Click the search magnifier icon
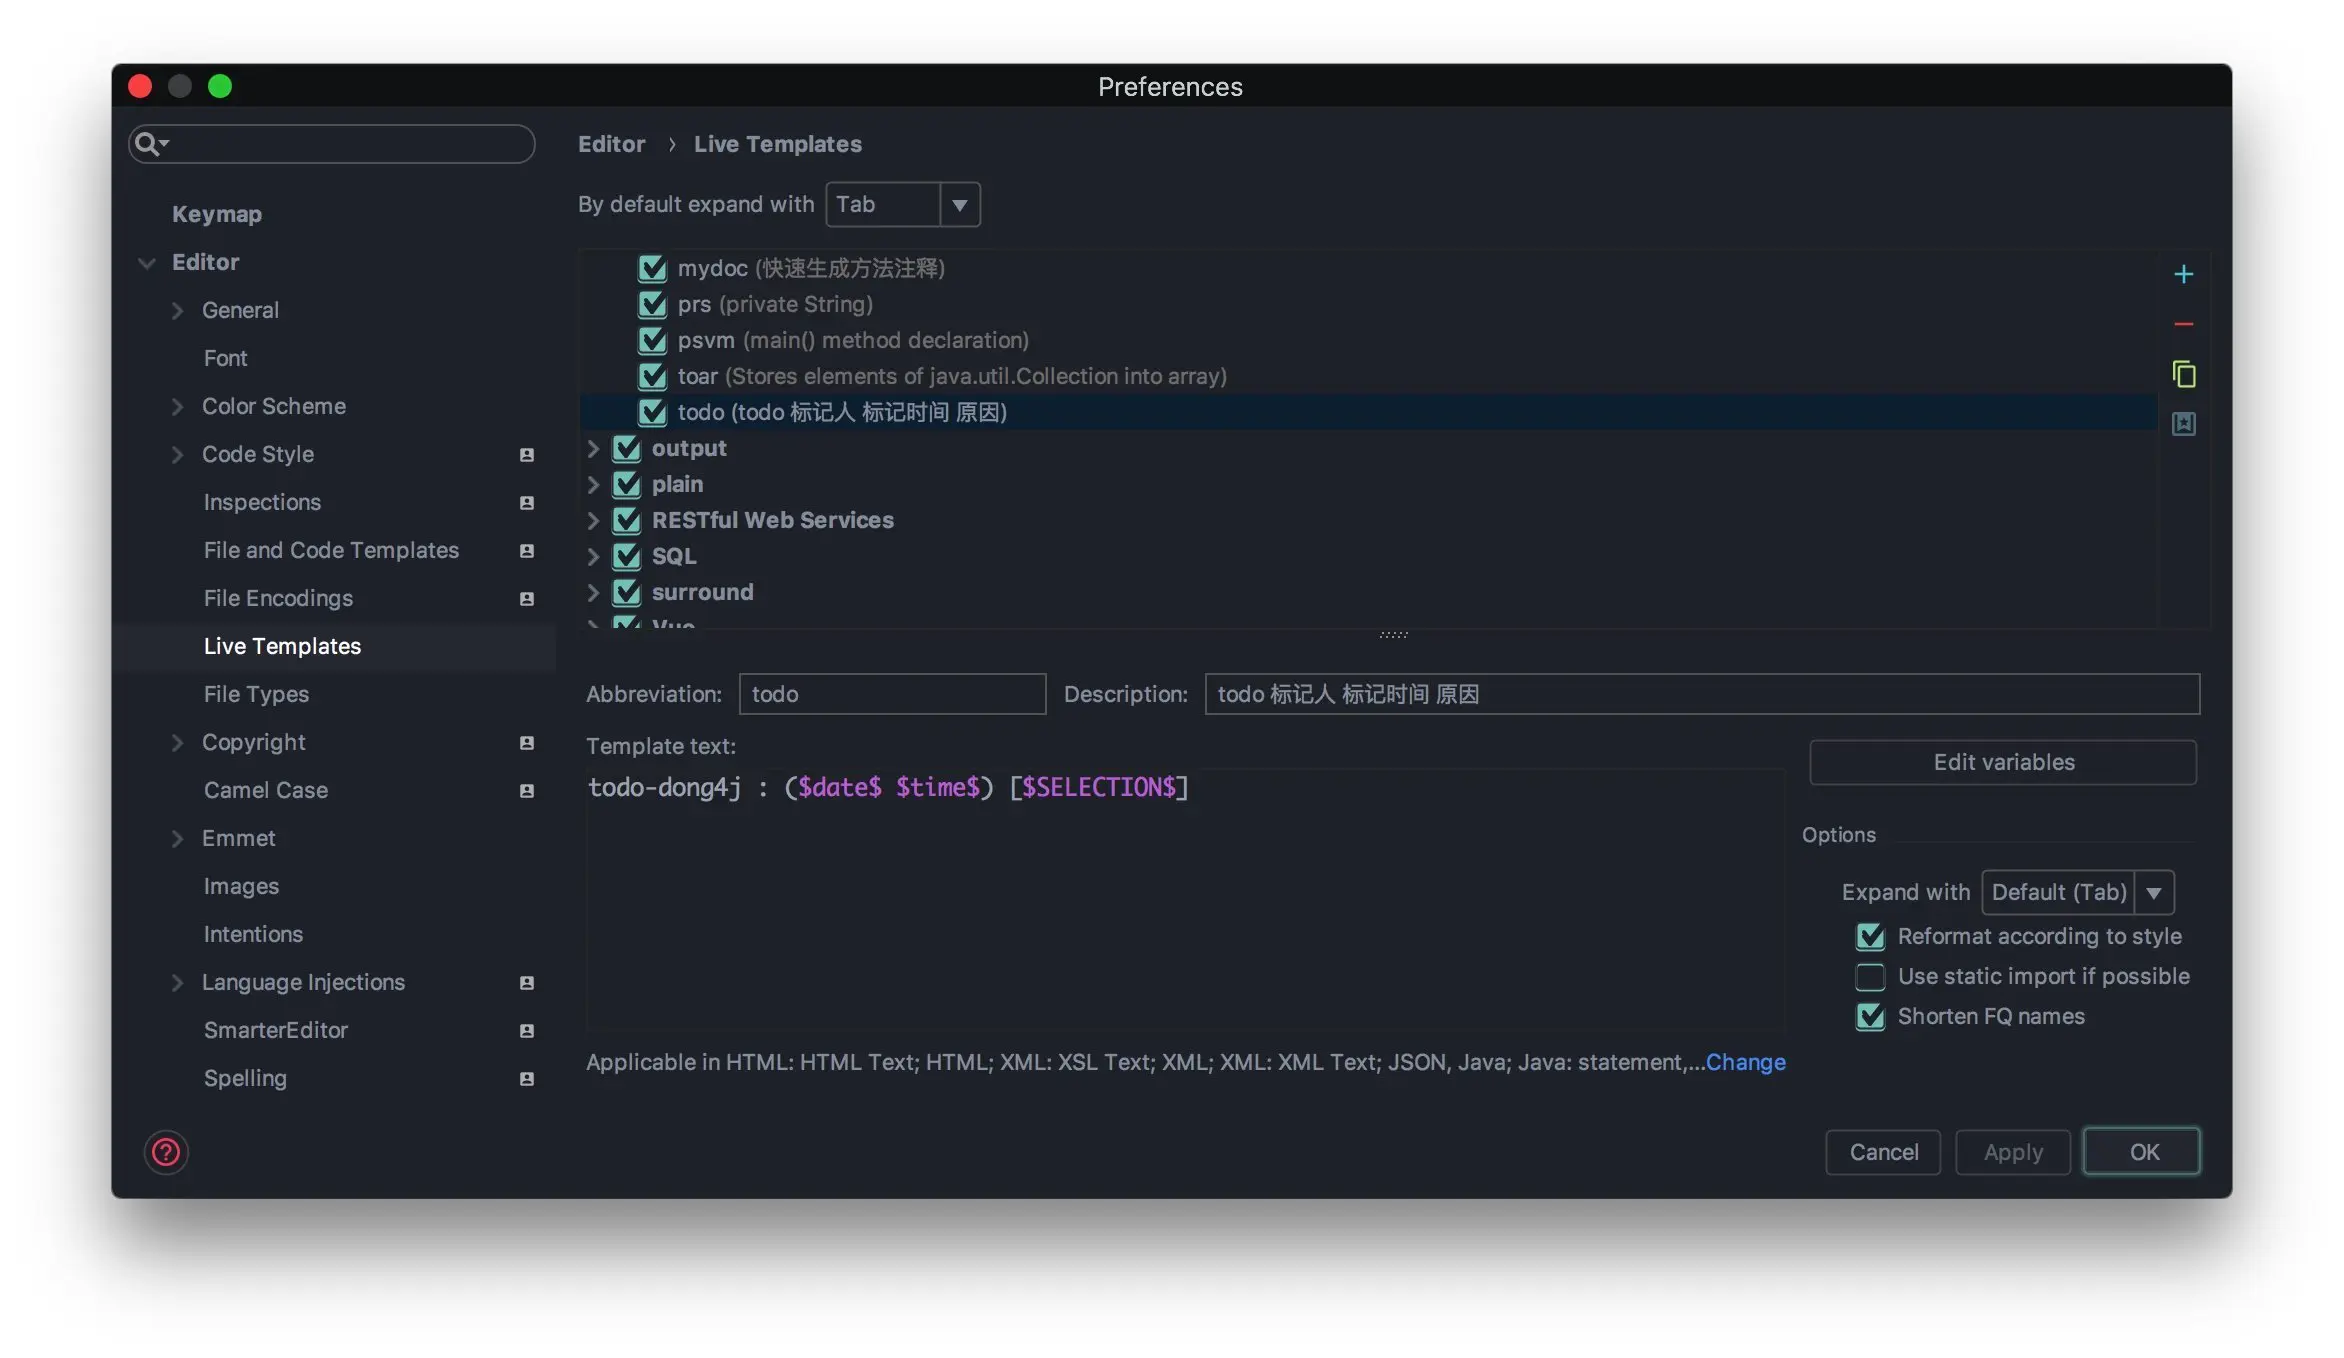 [148, 144]
